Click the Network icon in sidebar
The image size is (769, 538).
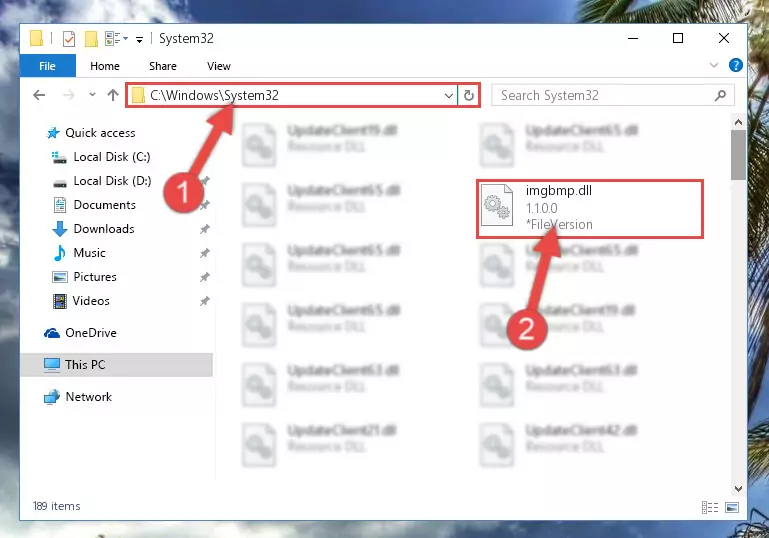click(51, 397)
